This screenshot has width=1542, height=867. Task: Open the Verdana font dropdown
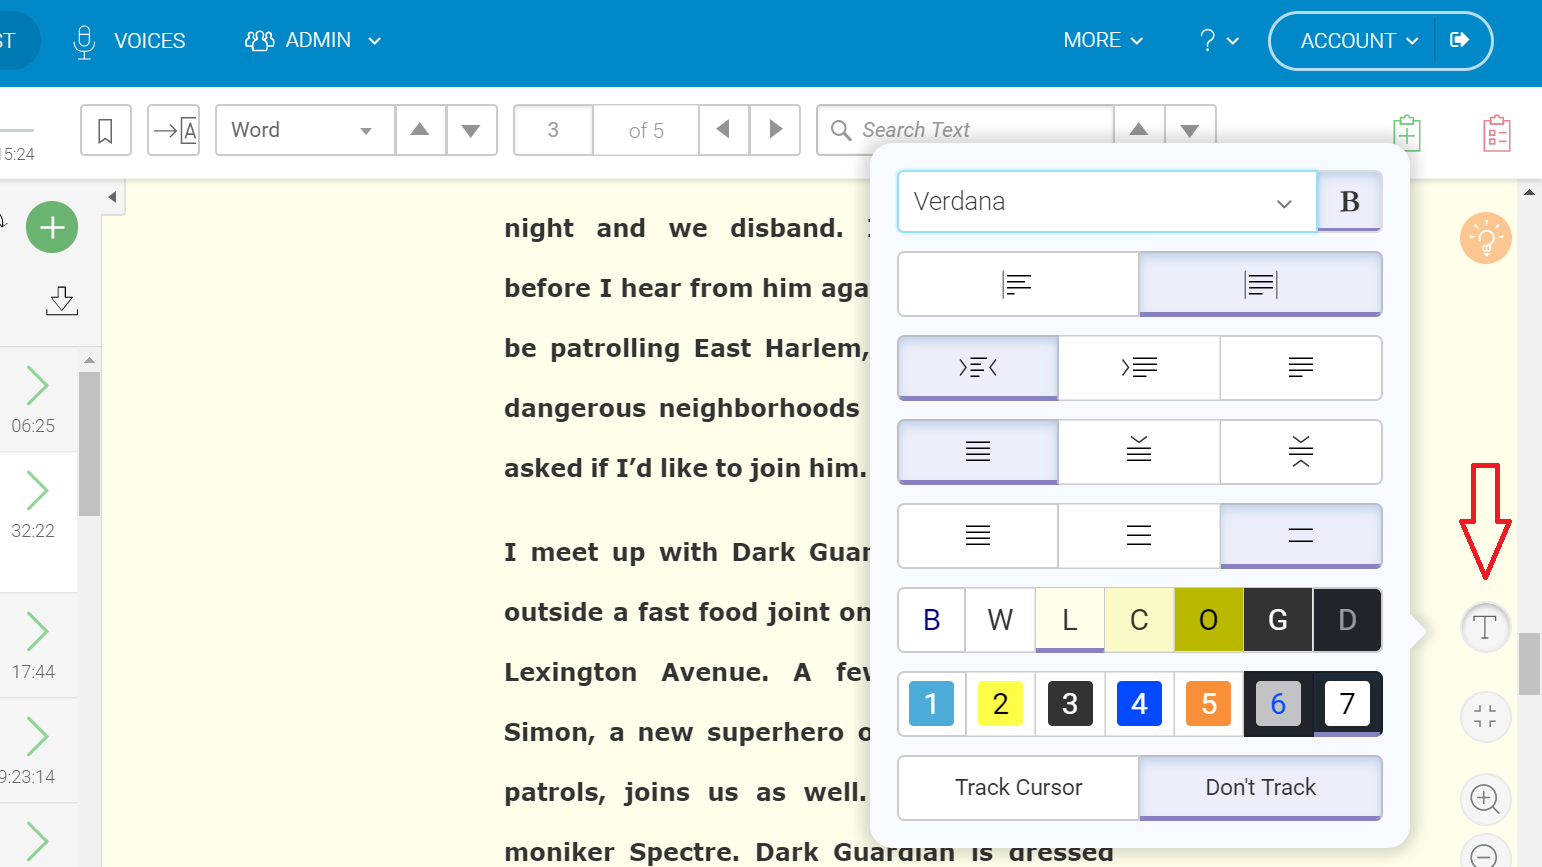[1107, 201]
